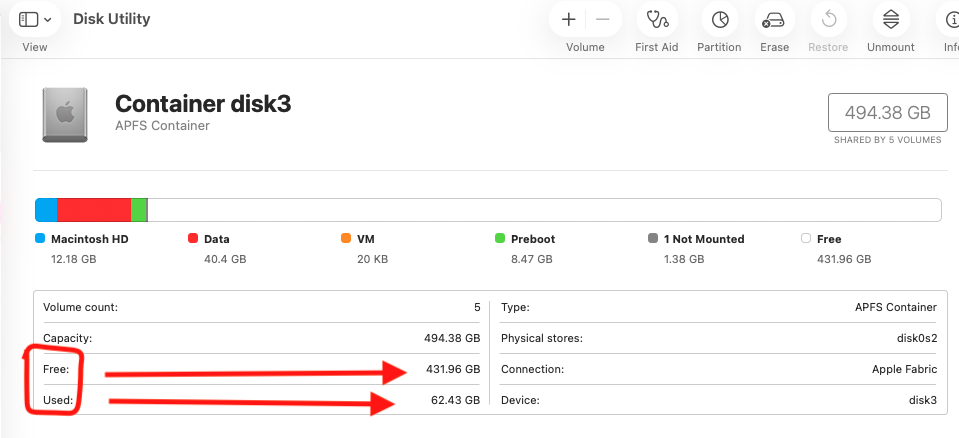Viewport: 959px width, 438px height.
Task: Run First Aid on the disk
Action: click(657, 20)
